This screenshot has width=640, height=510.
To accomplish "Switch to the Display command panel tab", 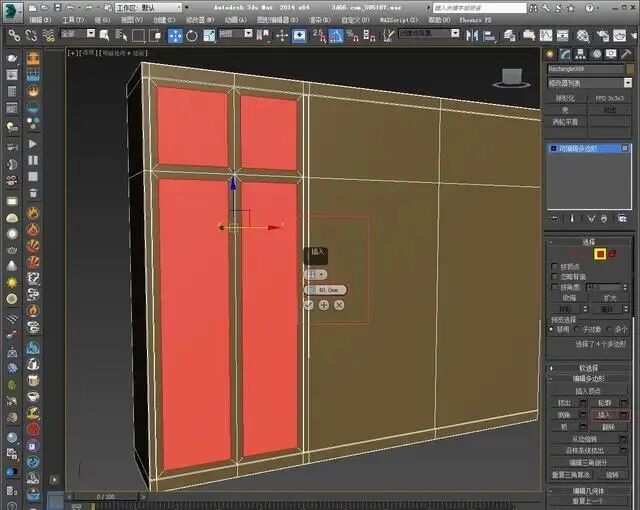I will point(611,54).
